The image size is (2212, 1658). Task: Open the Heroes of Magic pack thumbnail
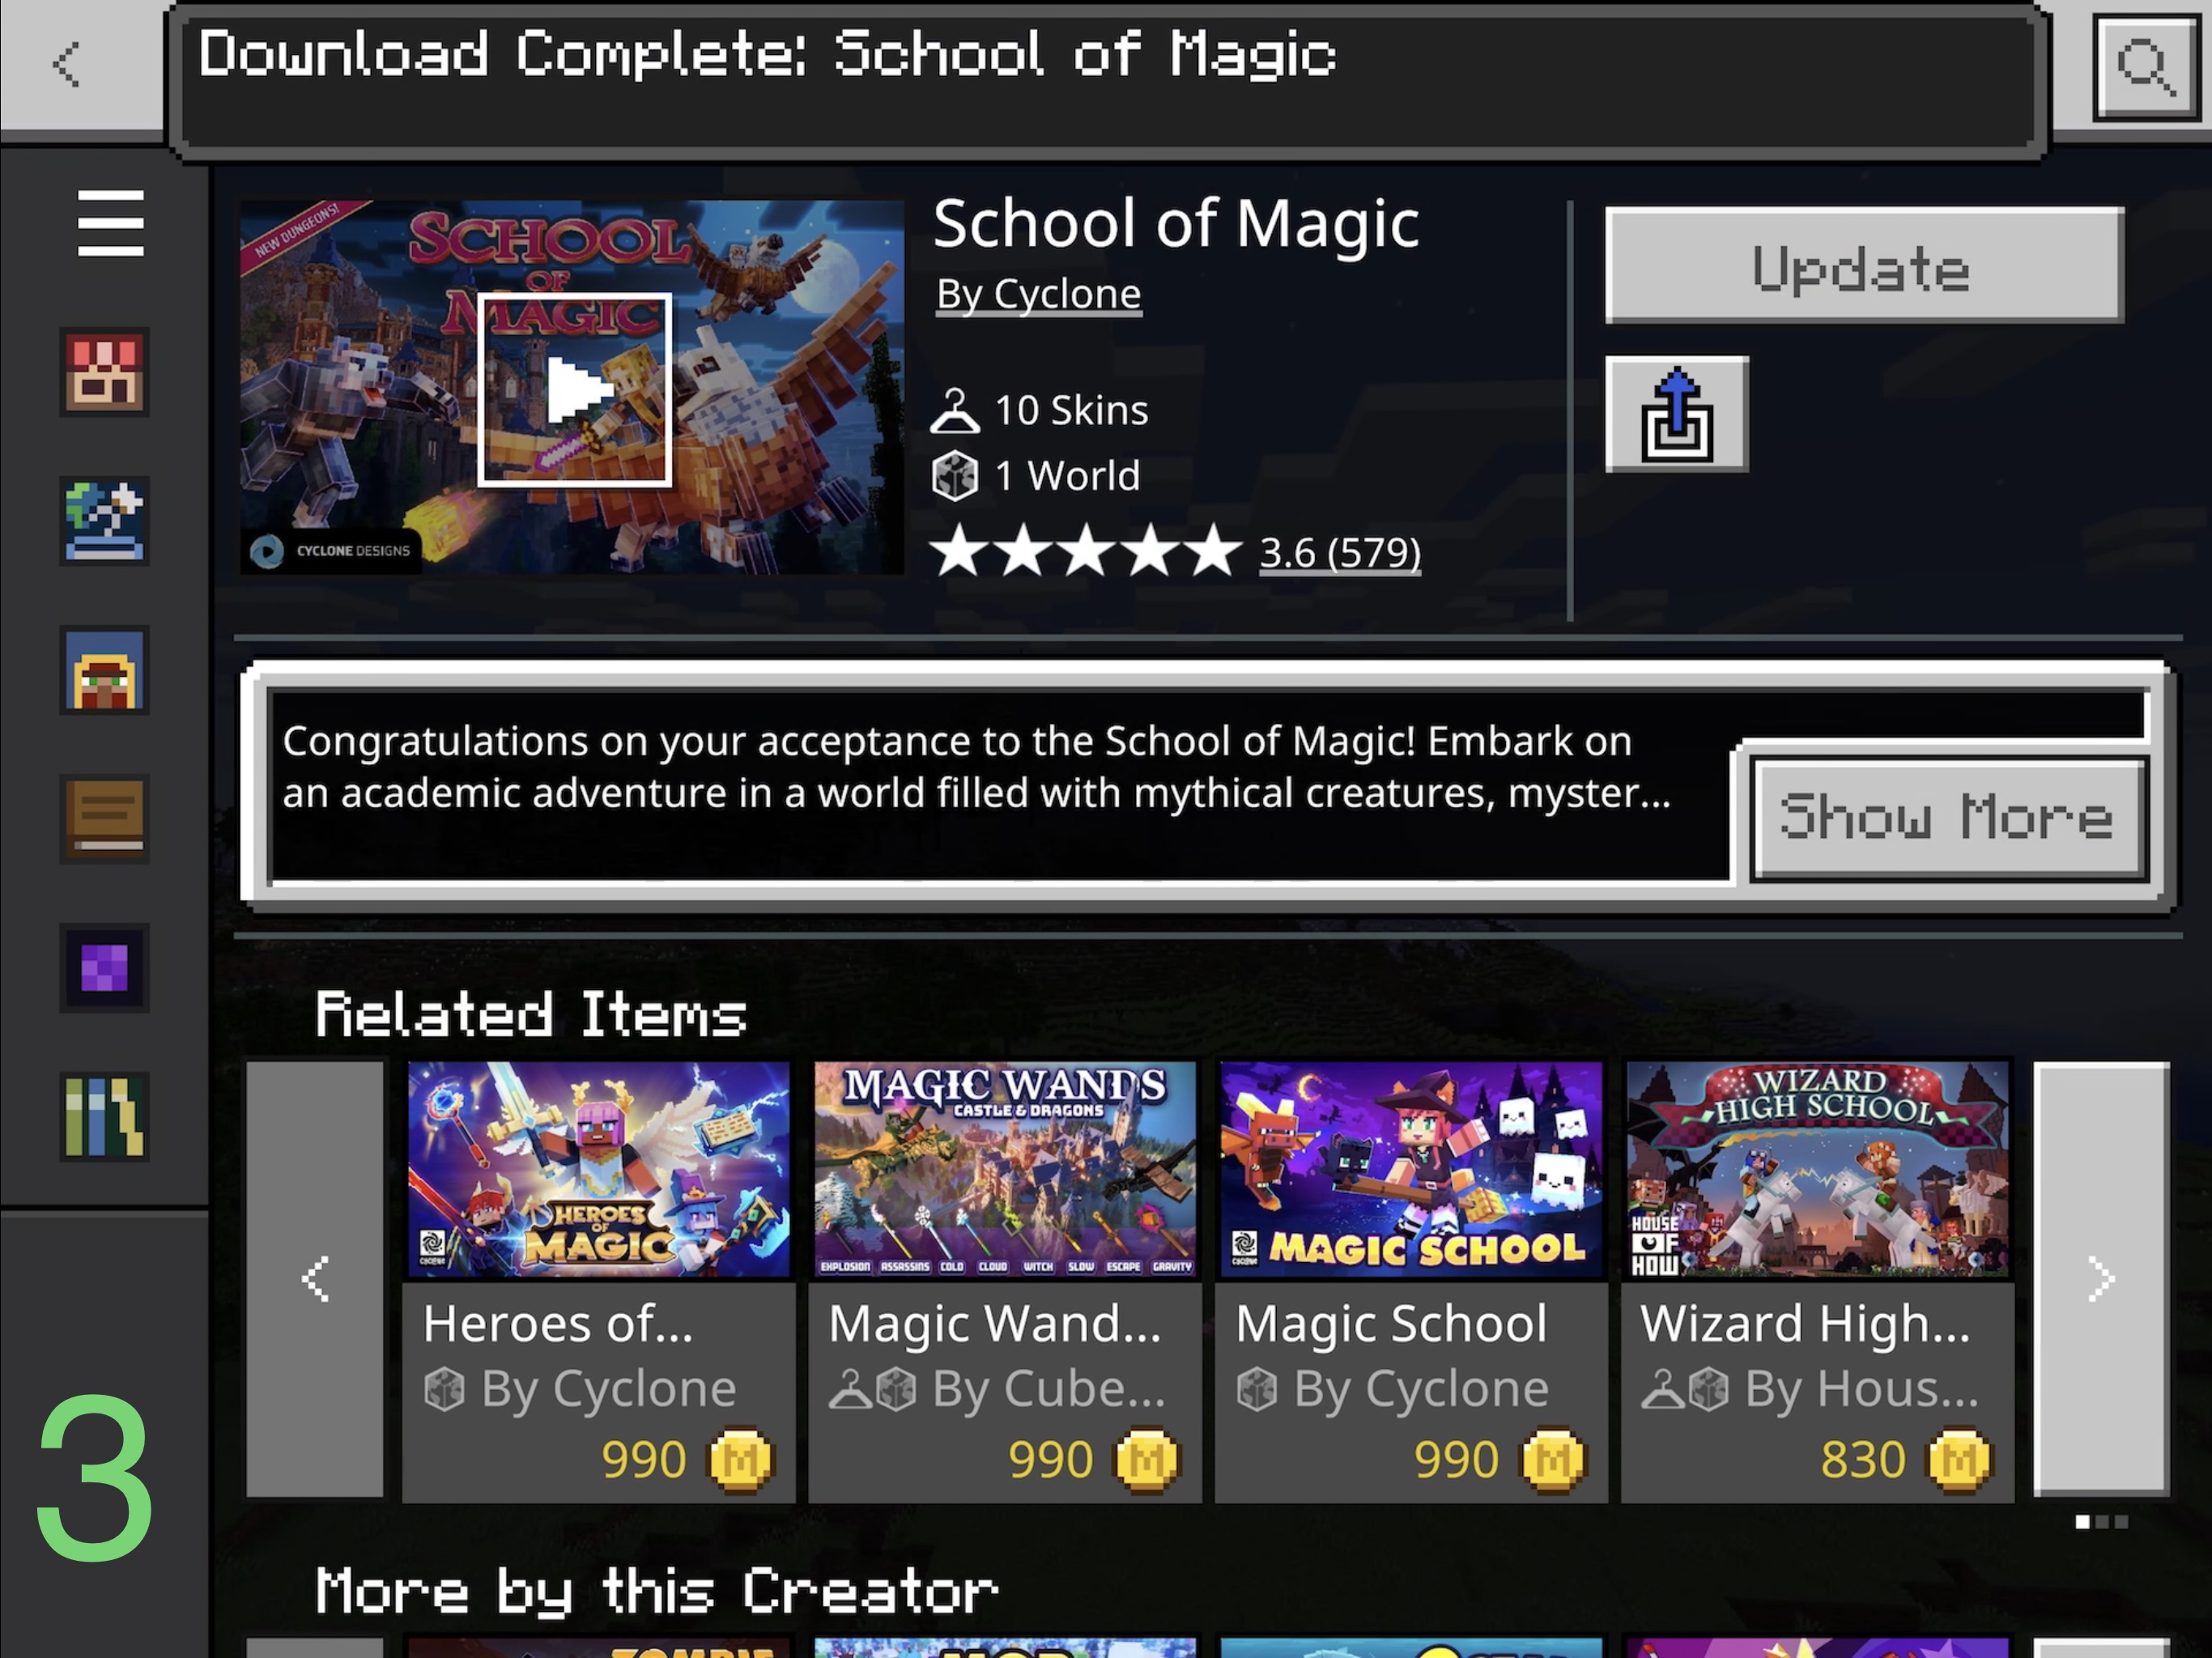(x=599, y=1170)
